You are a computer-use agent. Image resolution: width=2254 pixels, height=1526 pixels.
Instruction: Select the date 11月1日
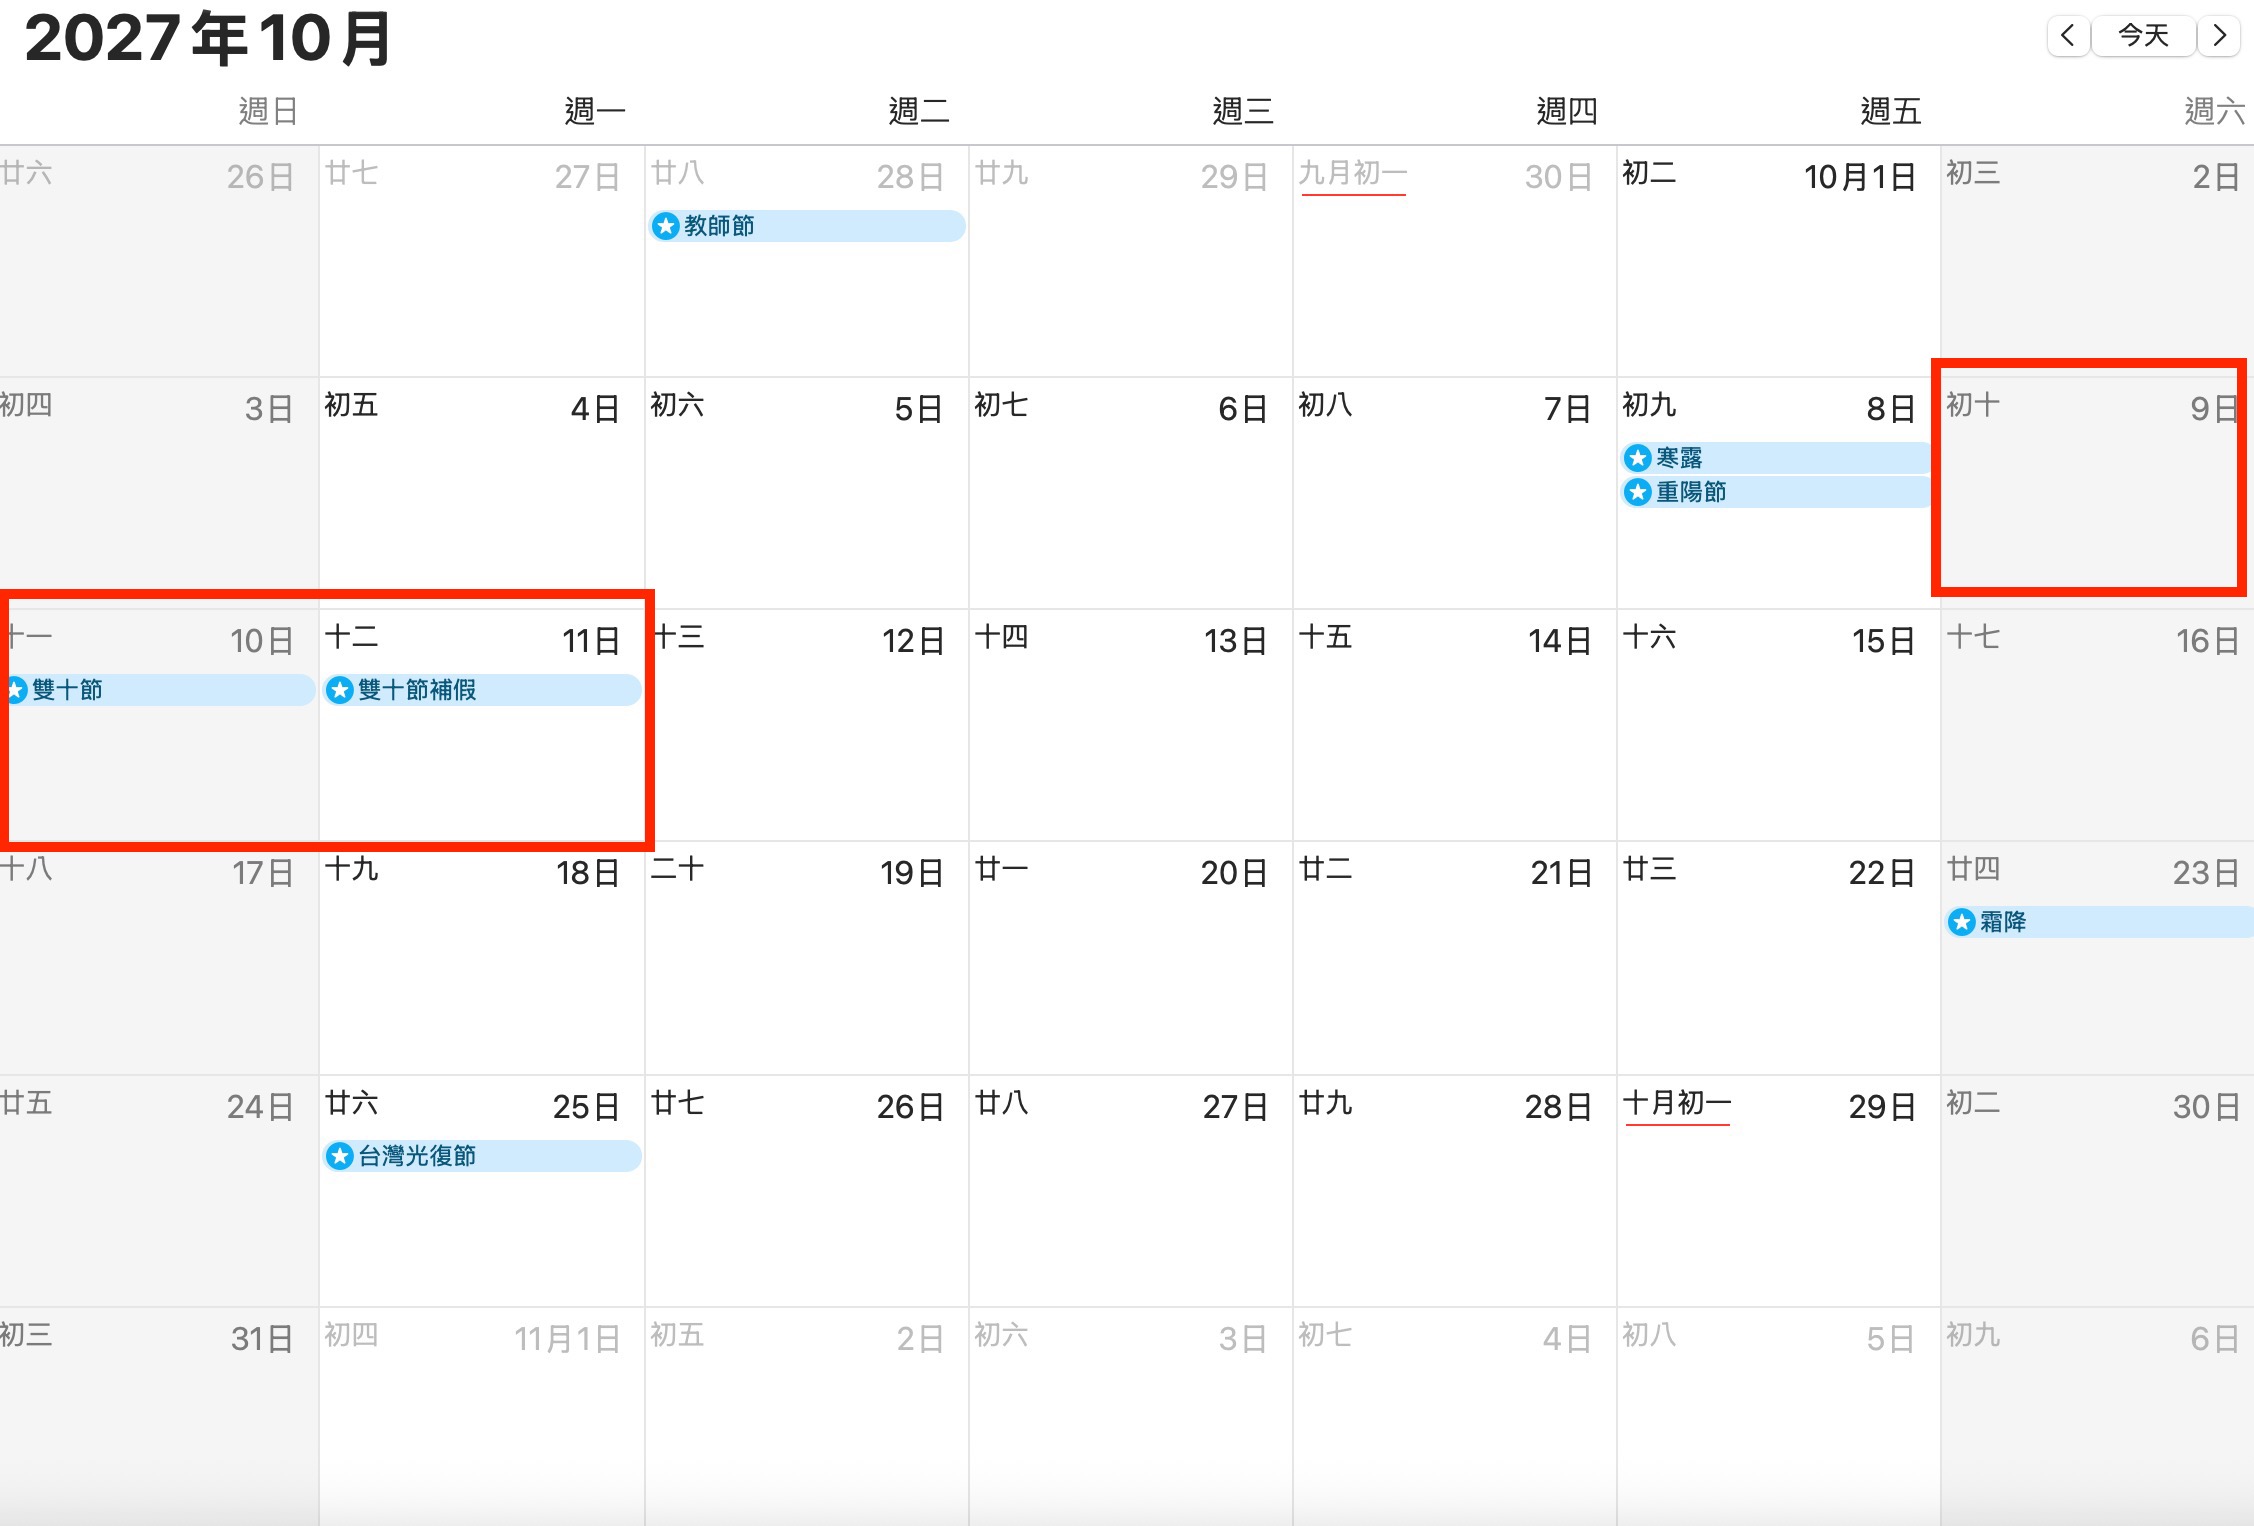[567, 1339]
